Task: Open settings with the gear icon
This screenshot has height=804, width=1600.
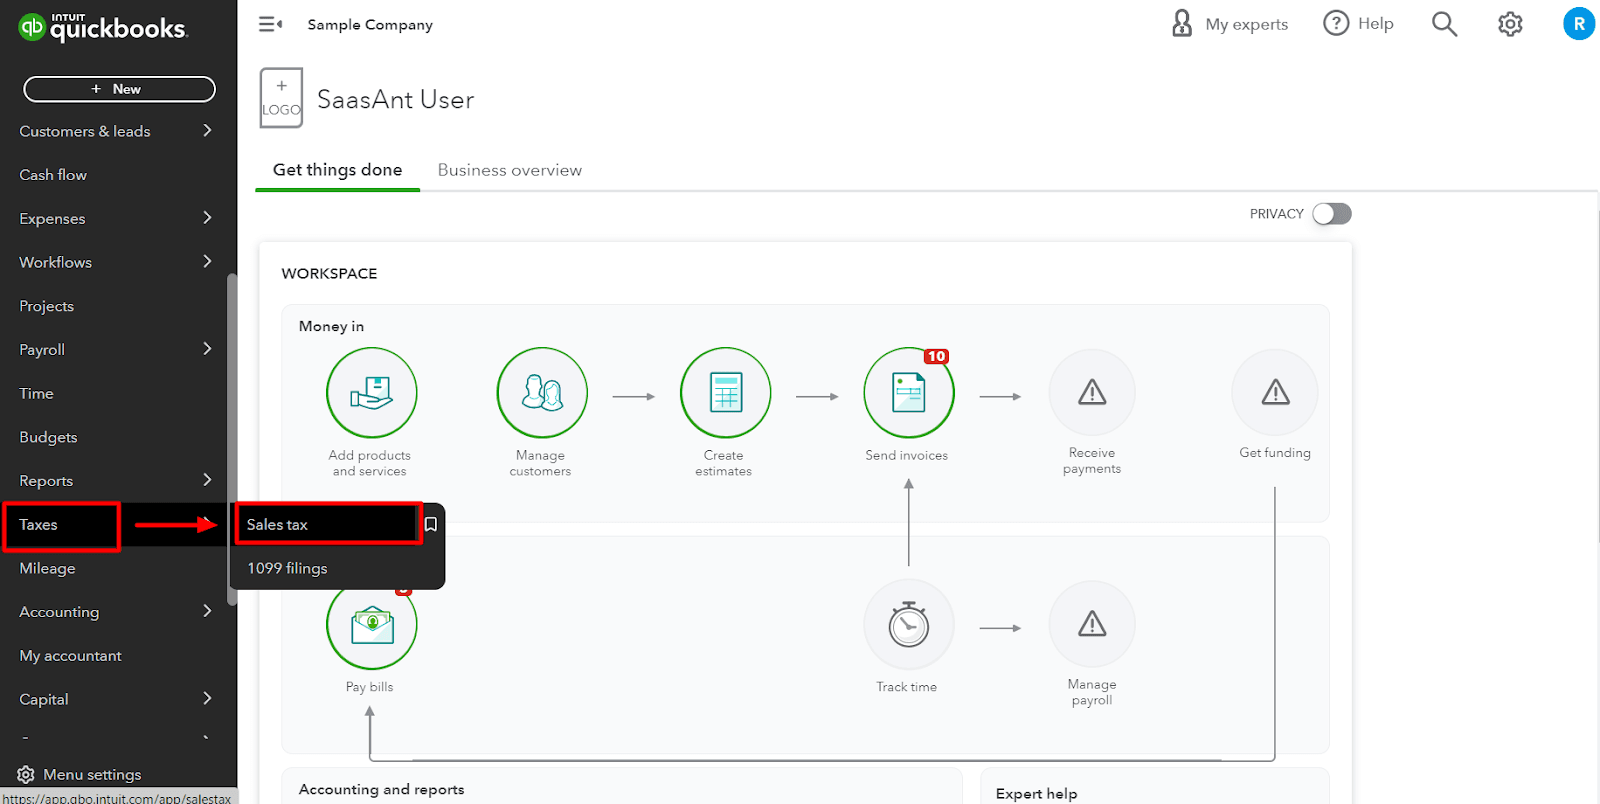Action: click(1510, 24)
